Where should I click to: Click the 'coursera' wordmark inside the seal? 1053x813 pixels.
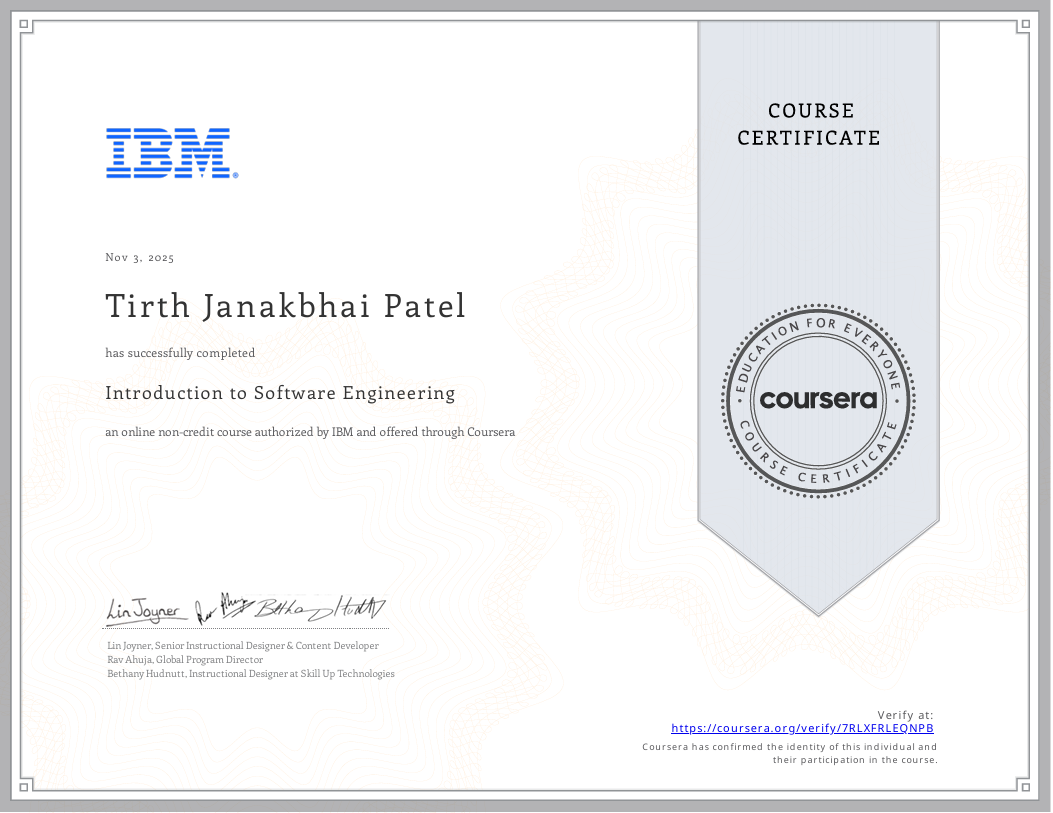click(816, 400)
